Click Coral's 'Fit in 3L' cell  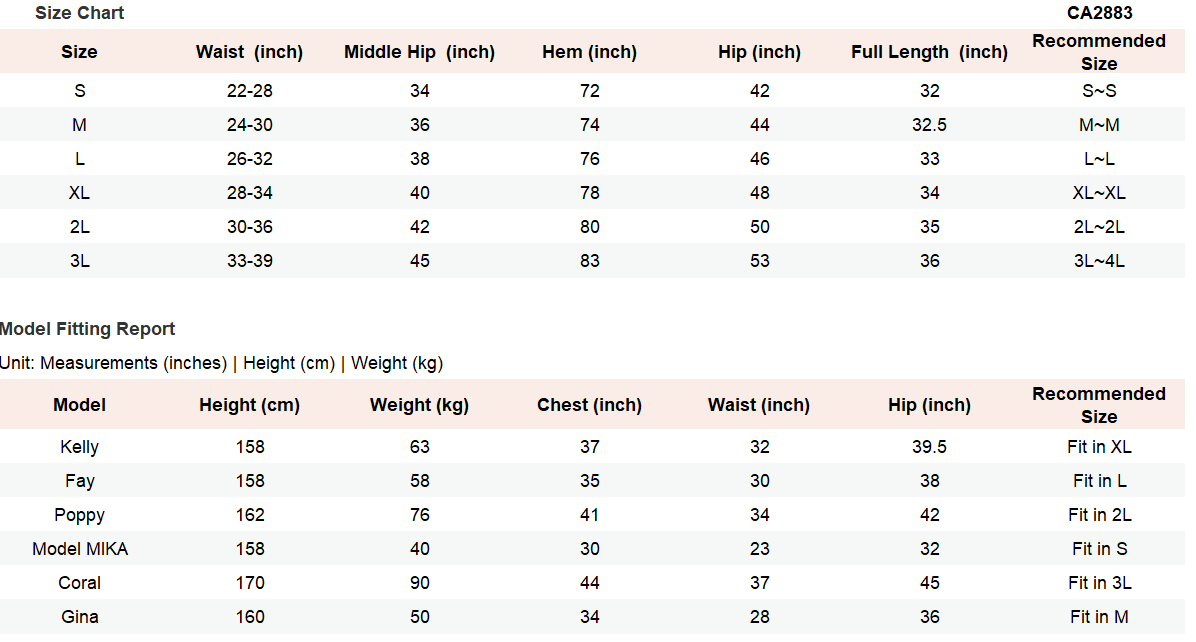click(x=1099, y=583)
